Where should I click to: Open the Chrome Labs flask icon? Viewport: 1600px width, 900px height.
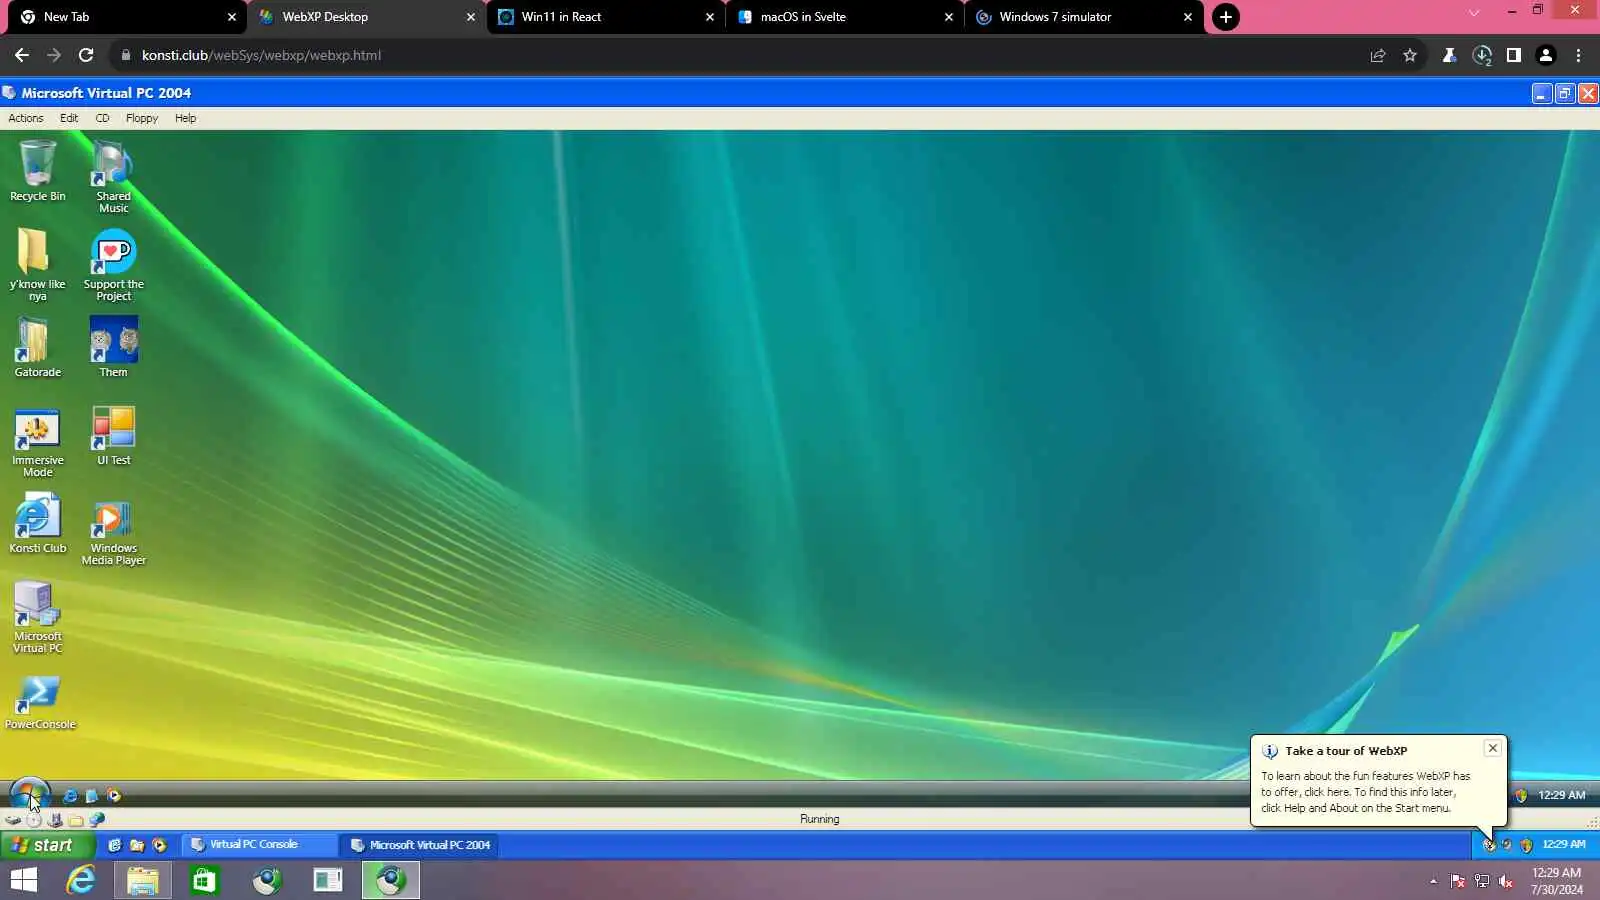(1449, 56)
